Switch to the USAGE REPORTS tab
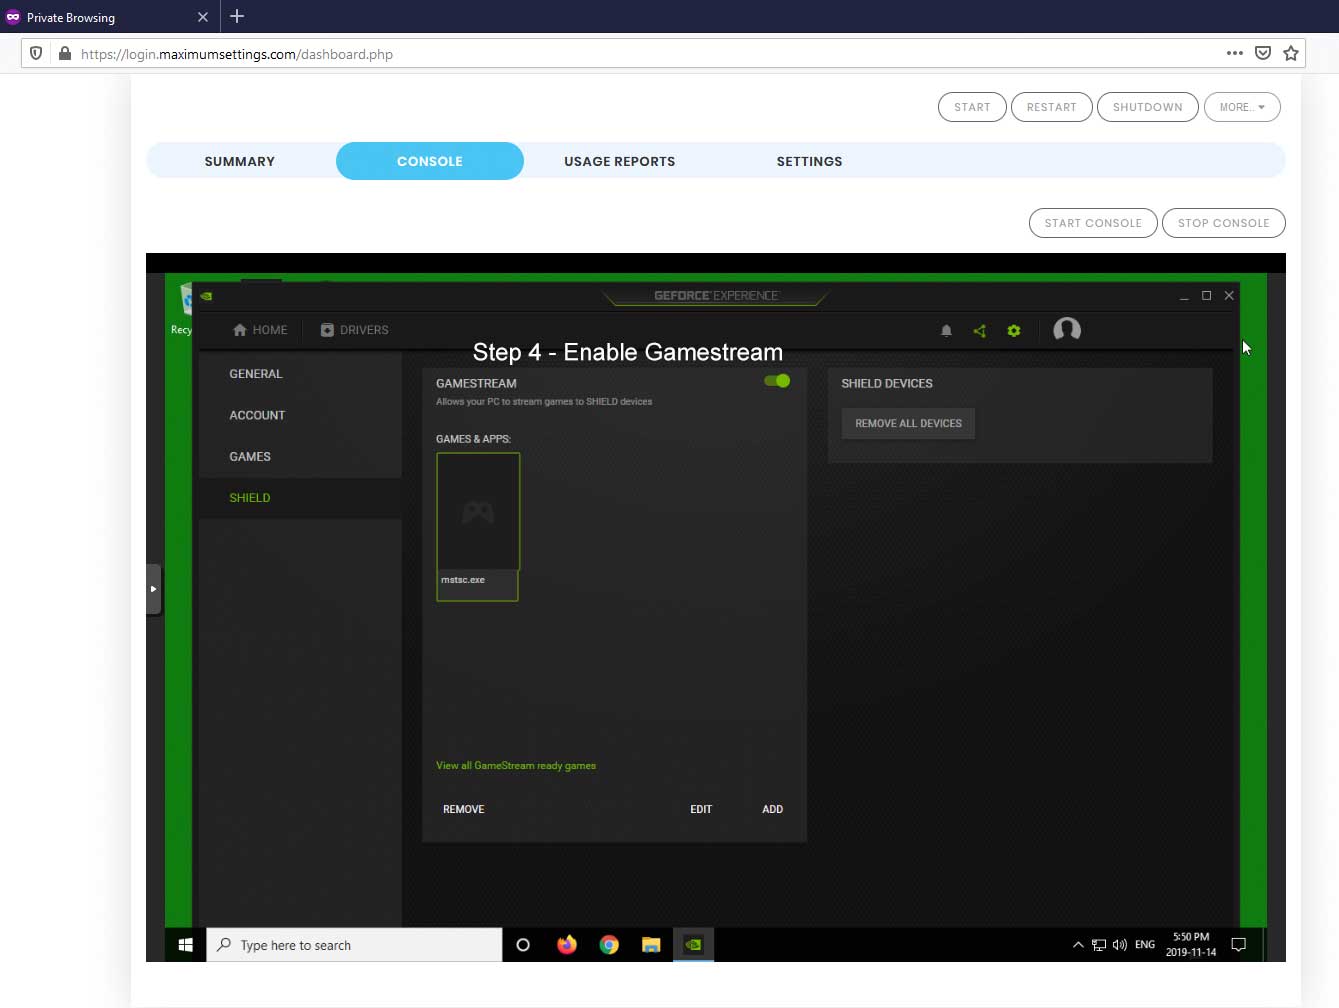1339x1008 pixels. coord(620,161)
